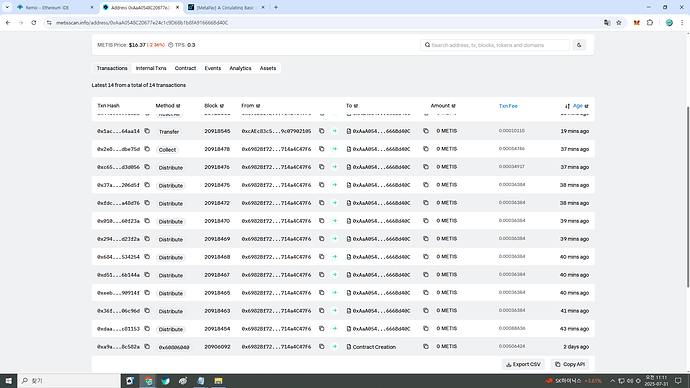Open File Explorer from taskbar
The height and width of the screenshot is (388, 690).
(218, 381)
